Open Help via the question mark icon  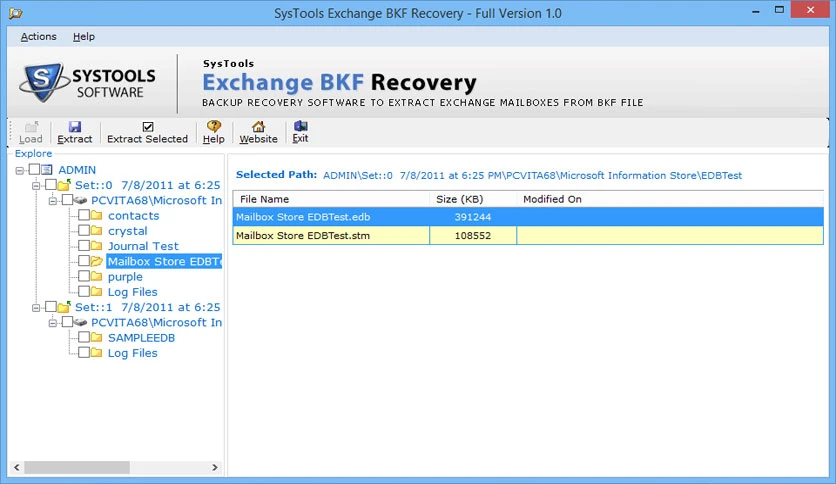pyautogui.click(x=214, y=126)
